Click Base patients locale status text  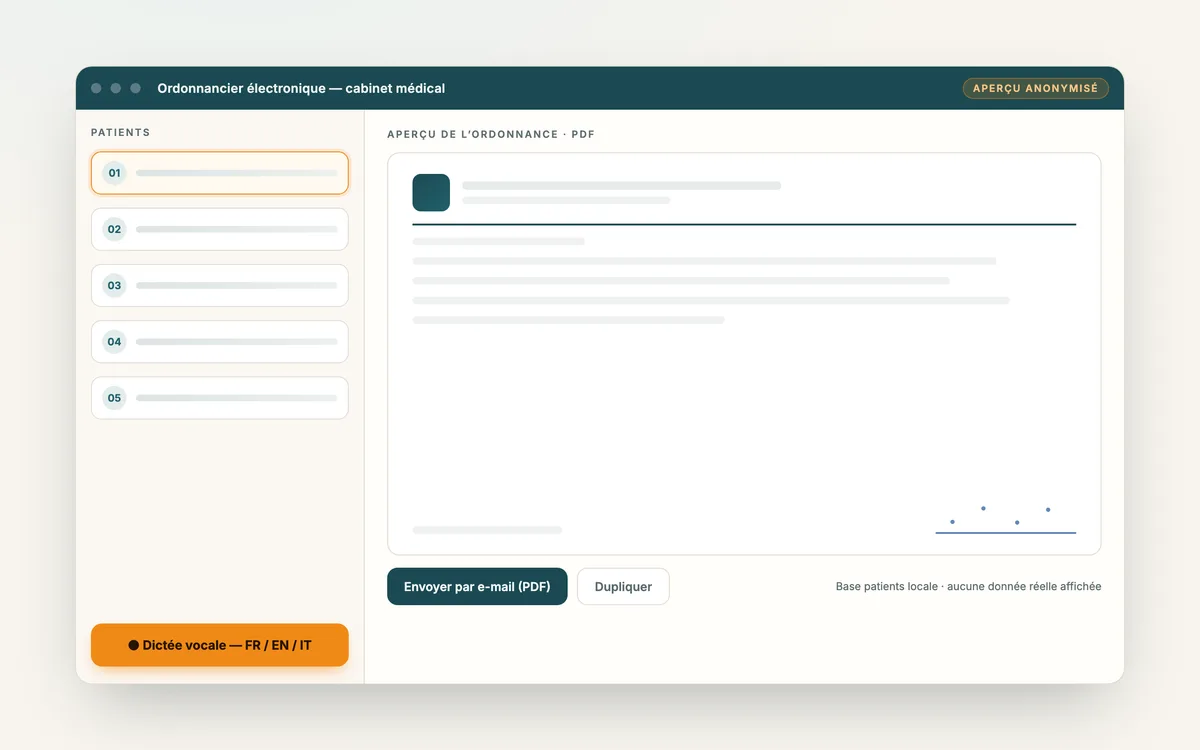[968, 587]
